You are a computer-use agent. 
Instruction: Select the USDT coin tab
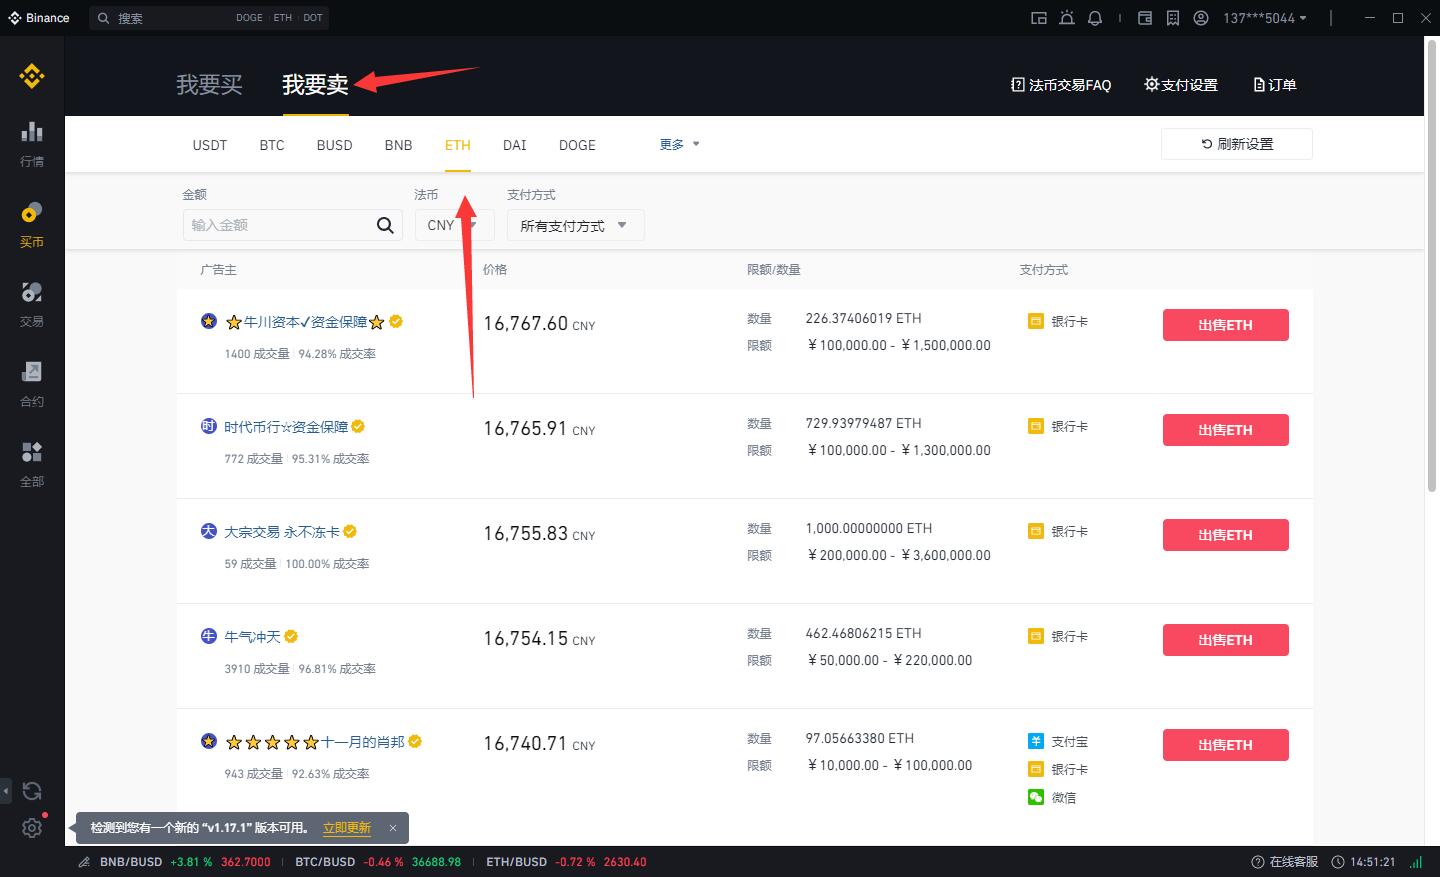pyautogui.click(x=210, y=145)
